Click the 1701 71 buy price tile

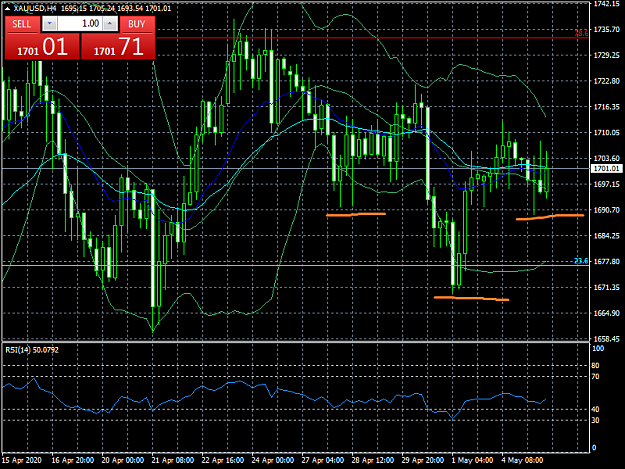(118, 47)
